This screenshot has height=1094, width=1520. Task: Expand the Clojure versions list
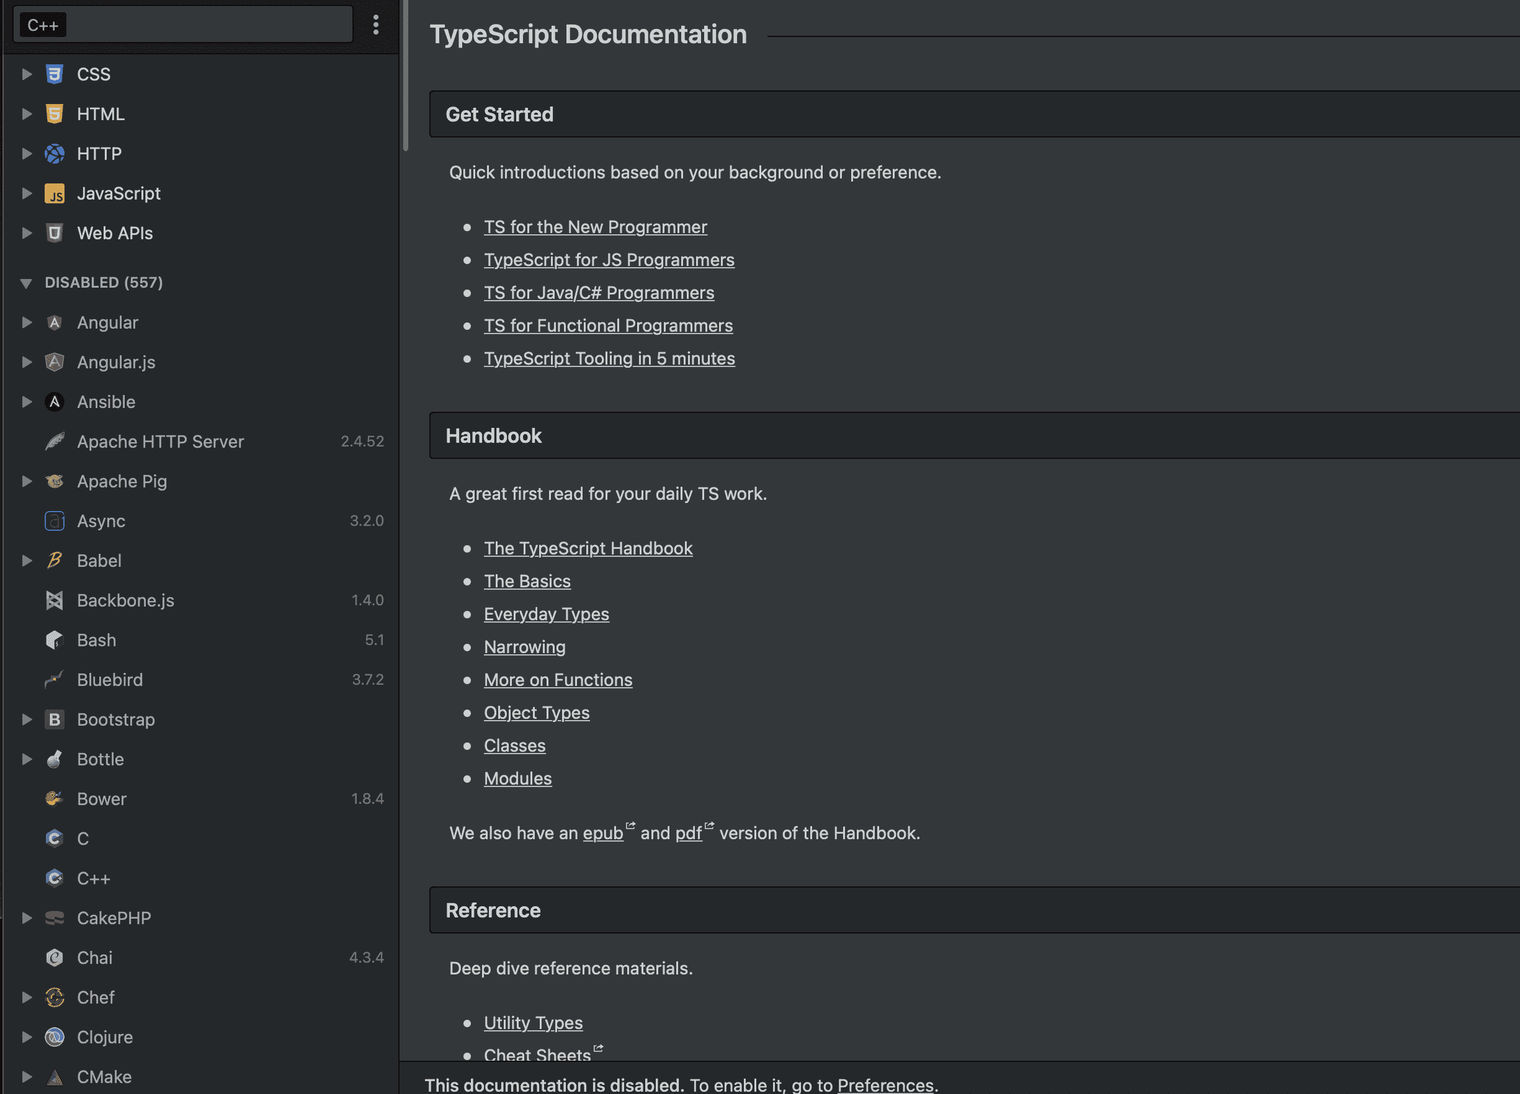coord(27,1037)
